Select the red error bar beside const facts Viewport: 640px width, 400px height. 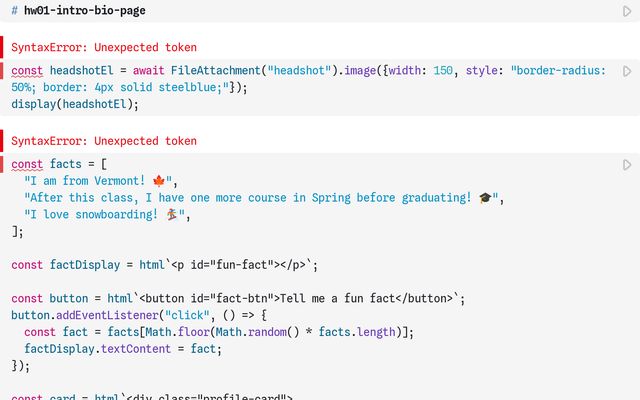tap(2, 164)
